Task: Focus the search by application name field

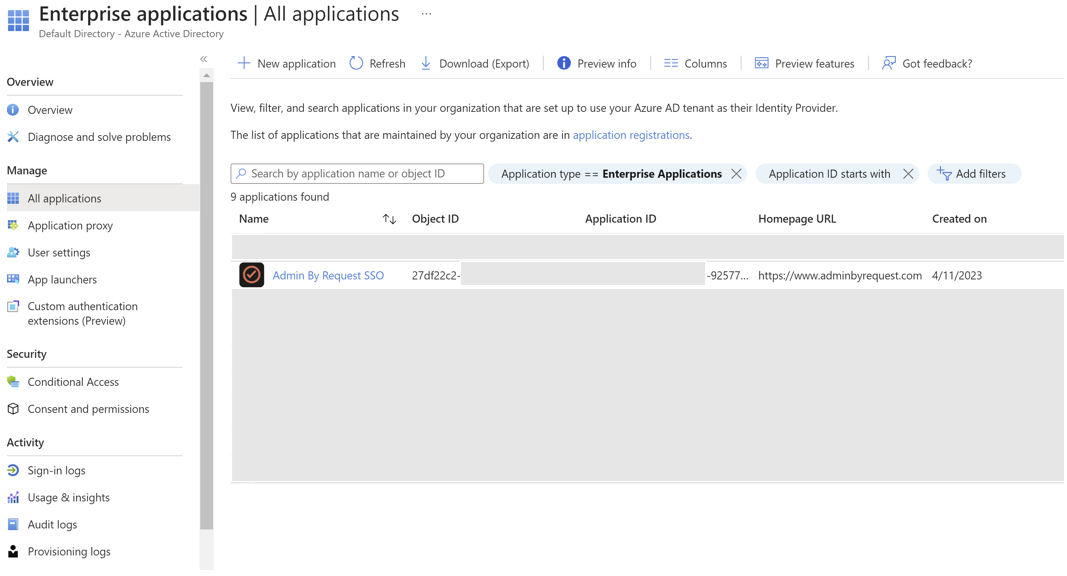Action: (357, 174)
